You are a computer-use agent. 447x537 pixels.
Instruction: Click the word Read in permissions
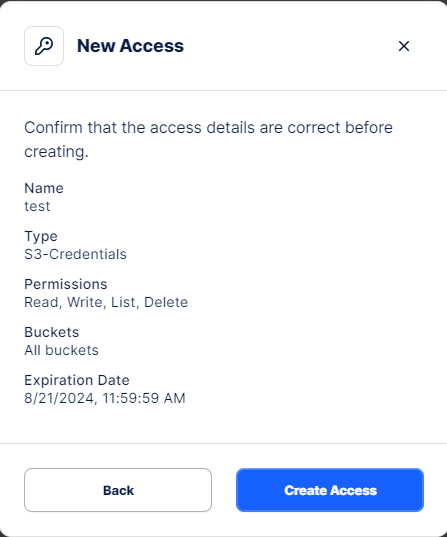[41, 302]
